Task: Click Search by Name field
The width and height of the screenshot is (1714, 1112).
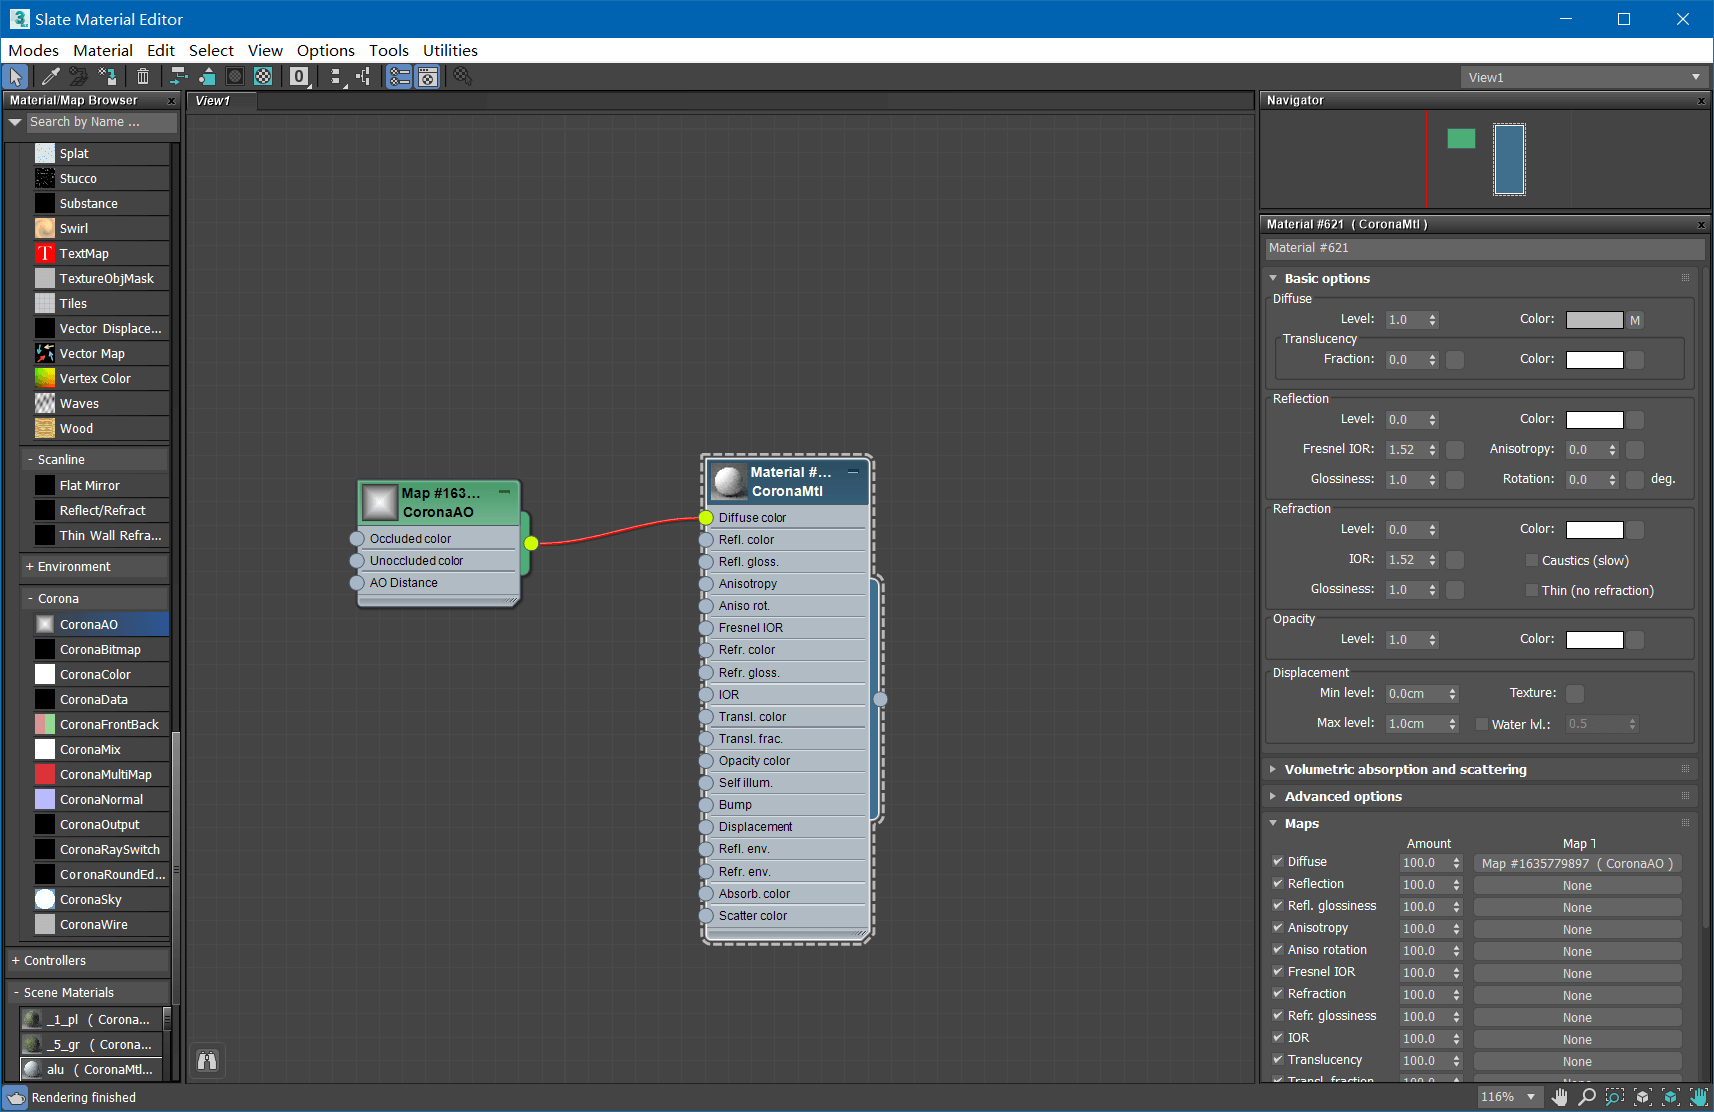Action: (x=101, y=122)
